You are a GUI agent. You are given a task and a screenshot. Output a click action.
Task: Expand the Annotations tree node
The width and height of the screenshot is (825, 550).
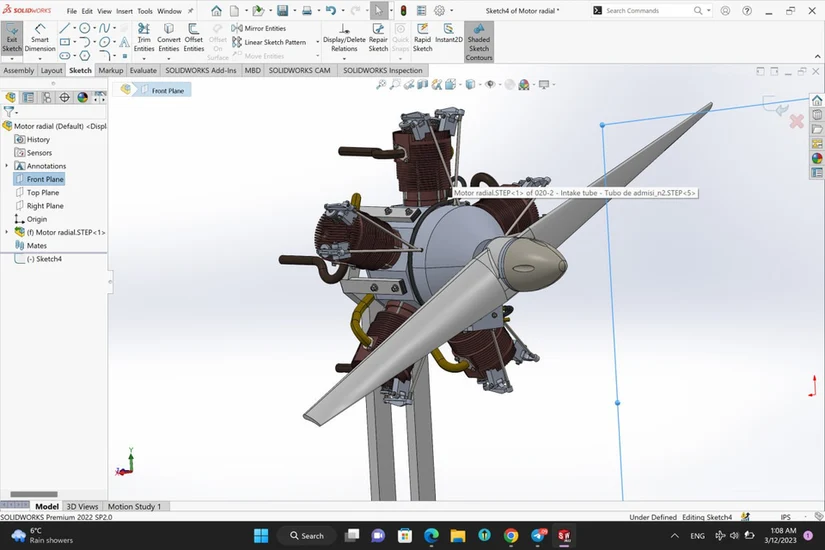[x=7, y=166]
